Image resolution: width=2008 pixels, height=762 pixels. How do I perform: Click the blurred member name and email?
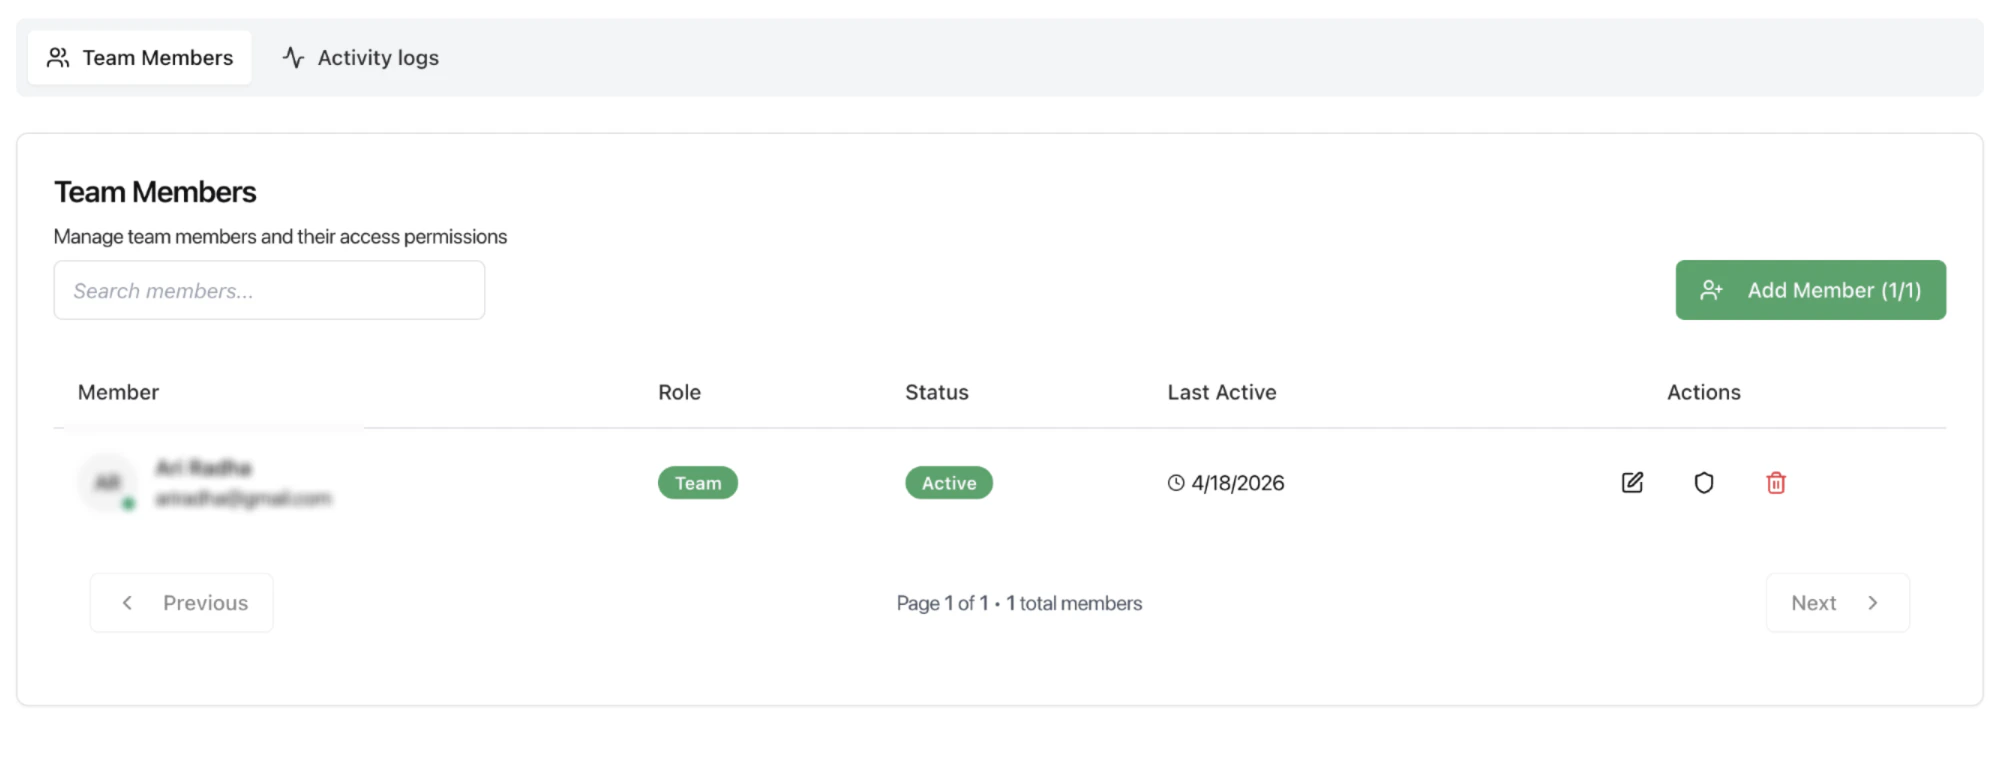(x=243, y=483)
